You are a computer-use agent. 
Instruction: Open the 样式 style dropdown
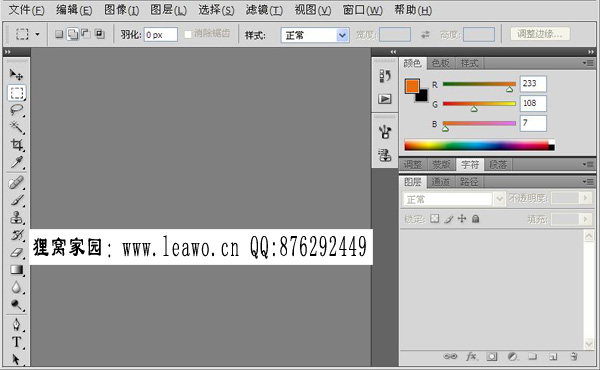click(315, 35)
